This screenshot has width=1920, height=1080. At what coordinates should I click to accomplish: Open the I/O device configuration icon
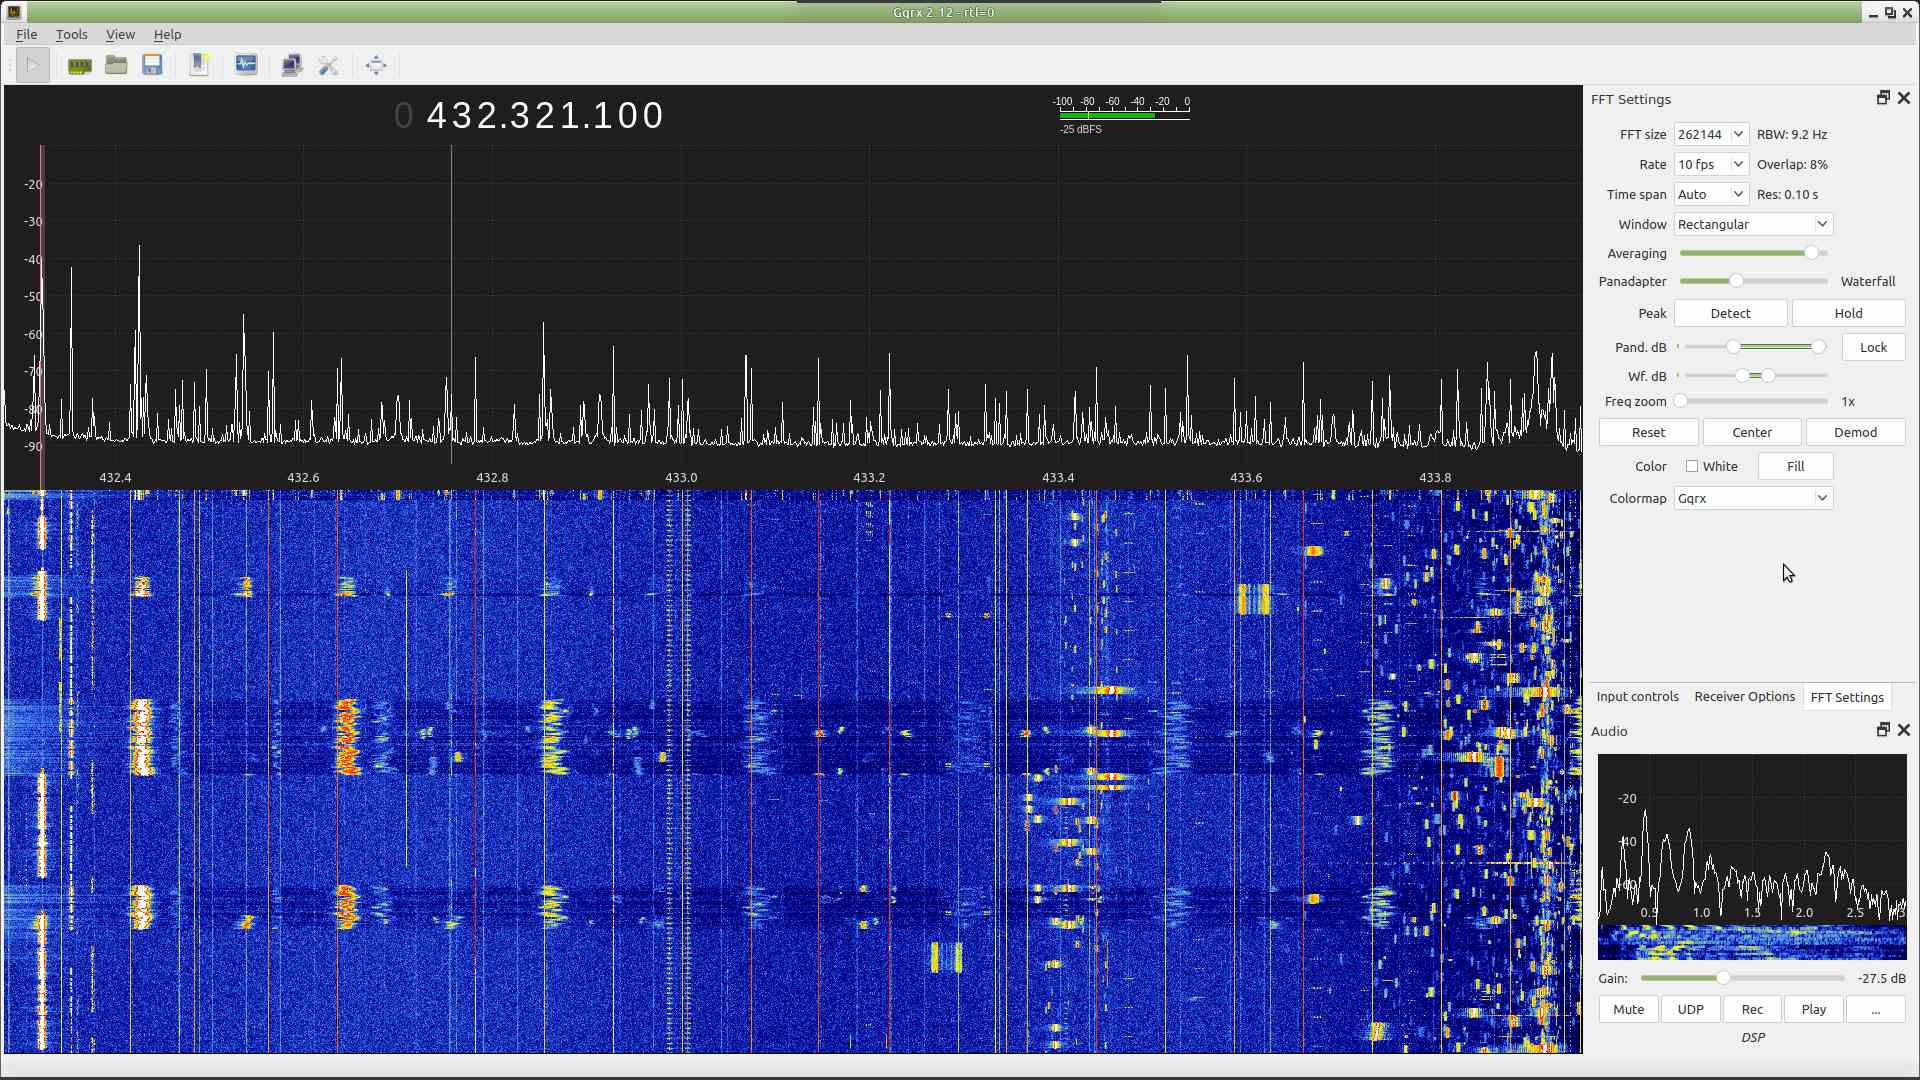tap(79, 66)
